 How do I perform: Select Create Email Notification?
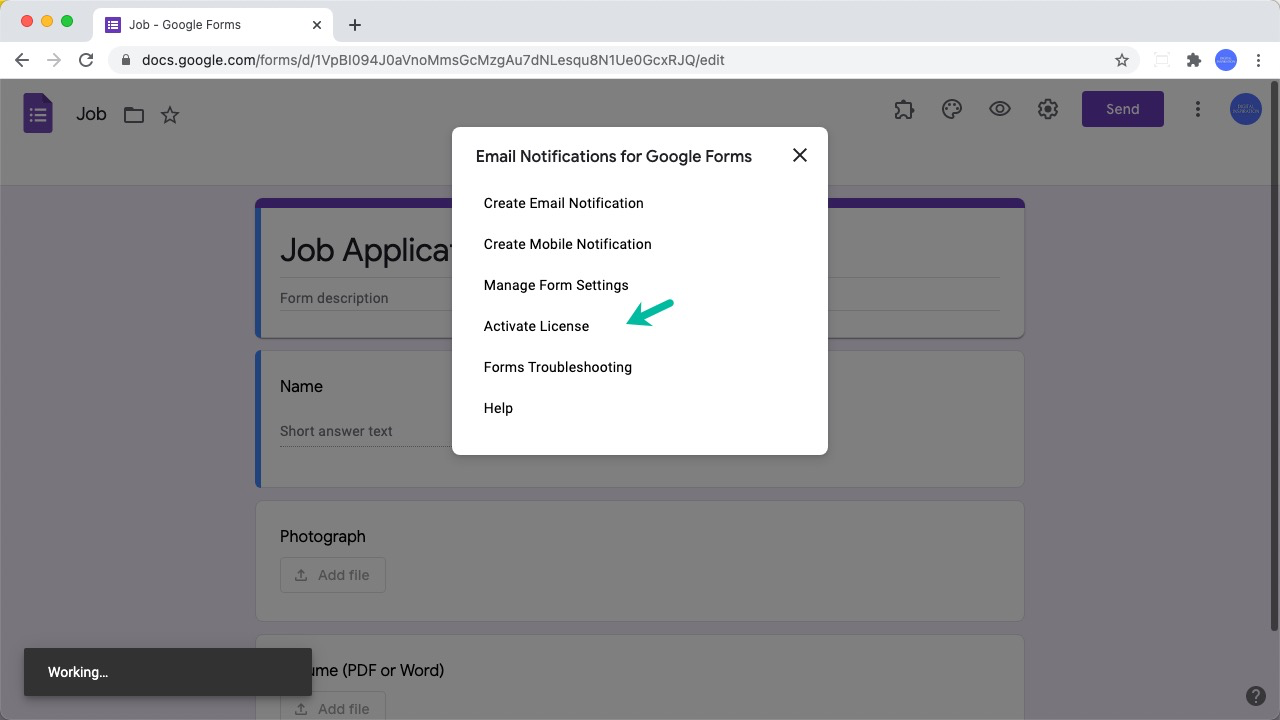point(564,203)
